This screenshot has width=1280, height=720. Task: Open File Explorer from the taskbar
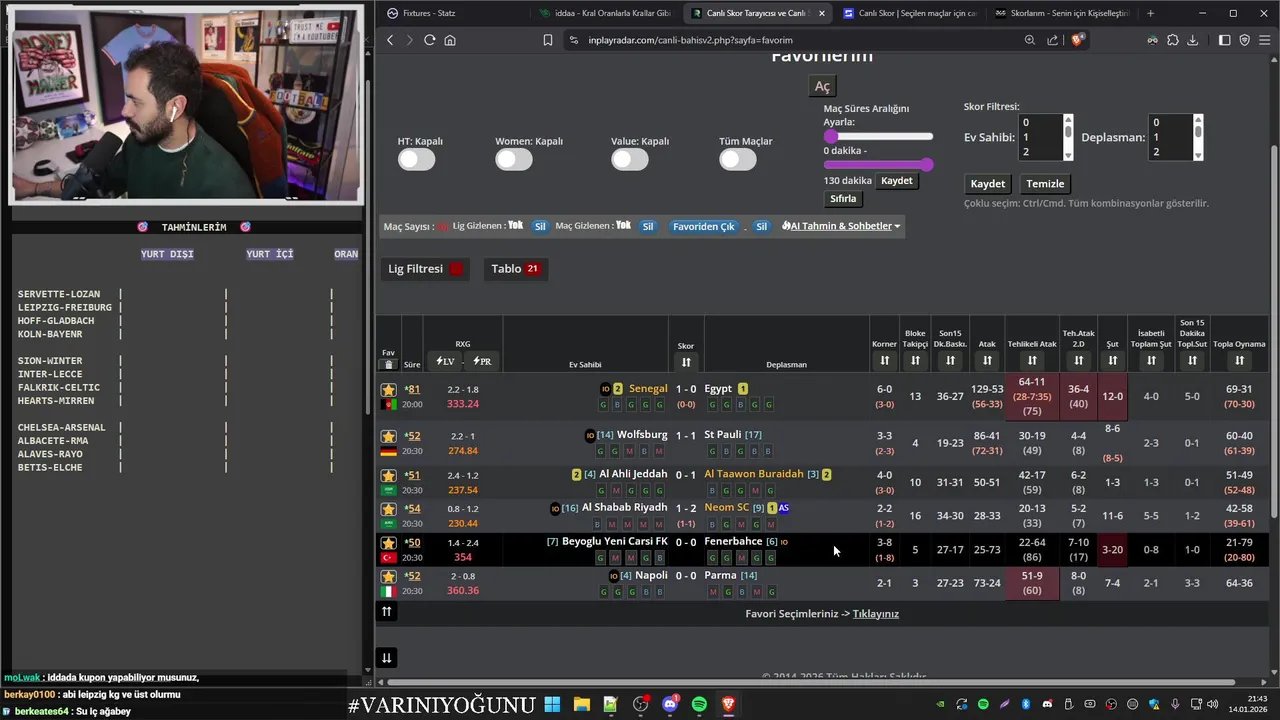582,704
